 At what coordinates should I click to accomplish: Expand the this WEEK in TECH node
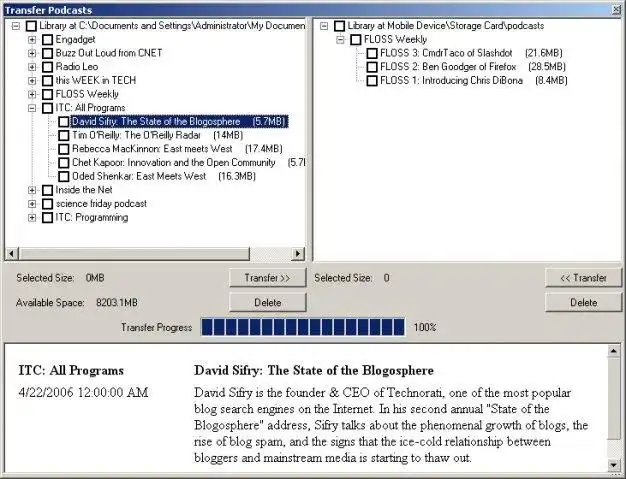pos(32,81)
